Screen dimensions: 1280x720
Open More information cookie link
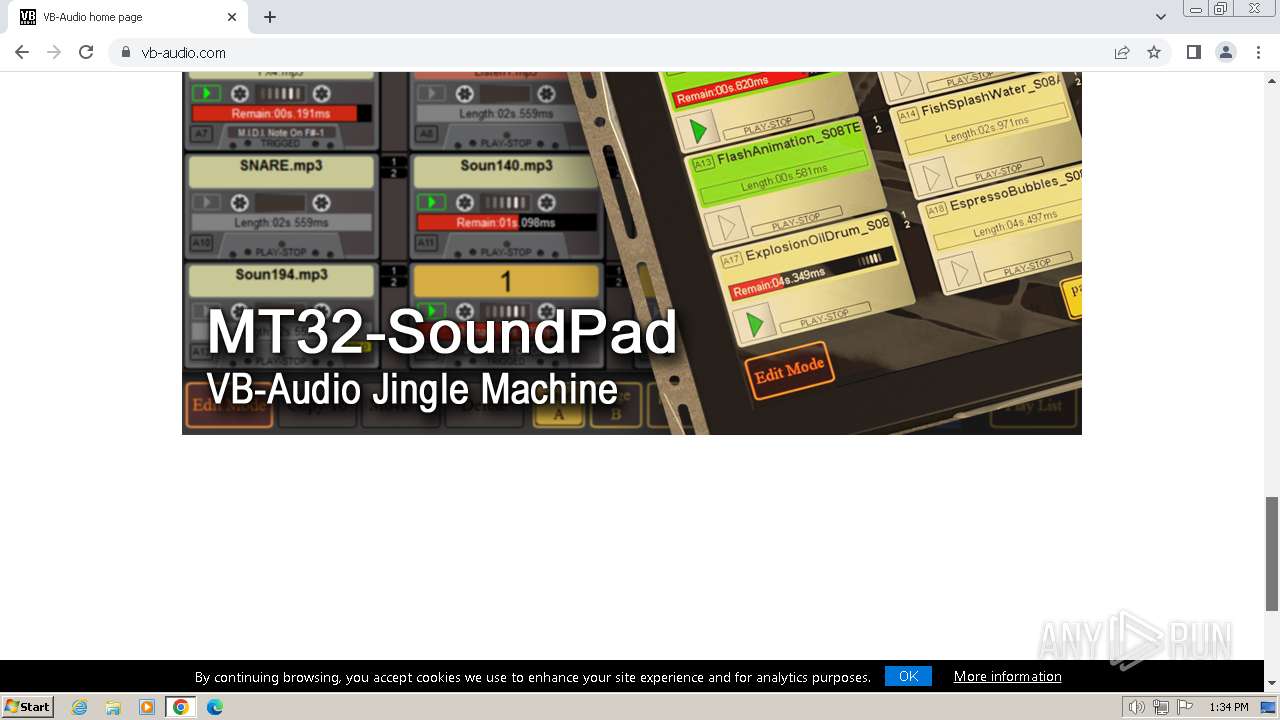(1007, 676)
